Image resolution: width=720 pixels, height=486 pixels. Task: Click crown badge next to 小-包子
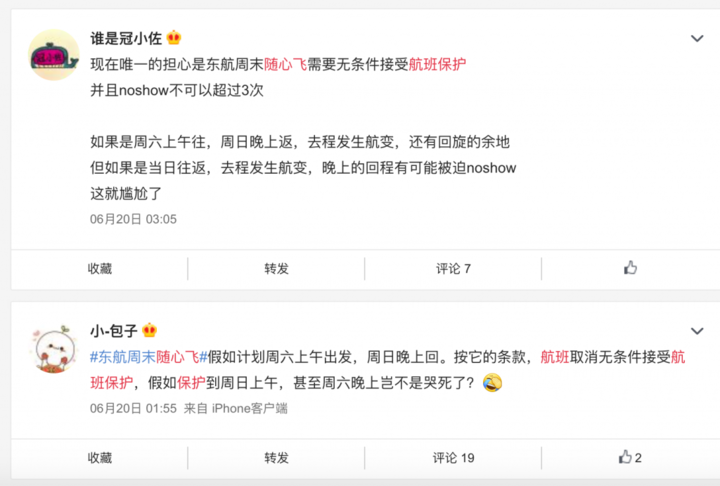pos(150,330)
